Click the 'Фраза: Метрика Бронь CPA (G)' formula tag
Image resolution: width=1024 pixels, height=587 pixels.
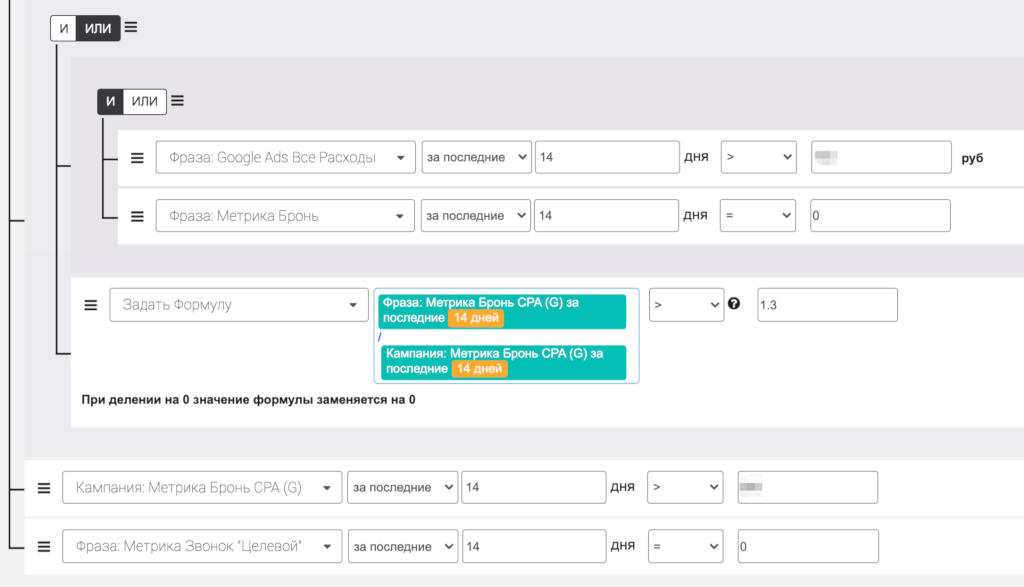click(502, 311)
